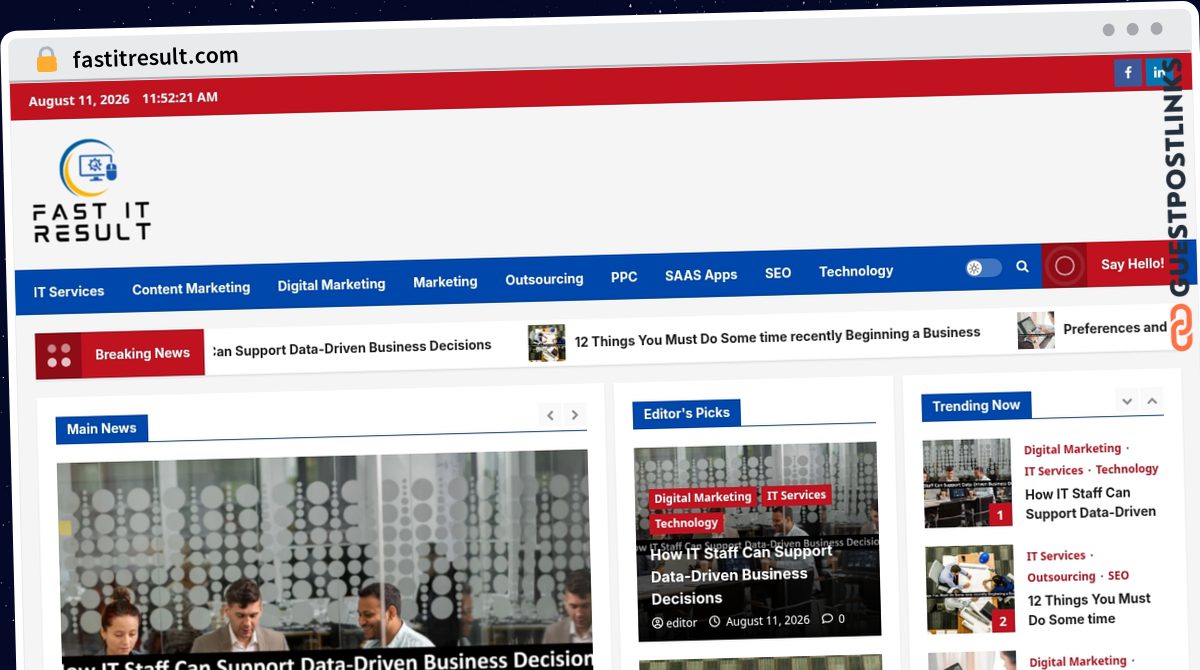Click the padlock icon in the address bar
This screenshot has width=1200, height=670.
[46, 59]
